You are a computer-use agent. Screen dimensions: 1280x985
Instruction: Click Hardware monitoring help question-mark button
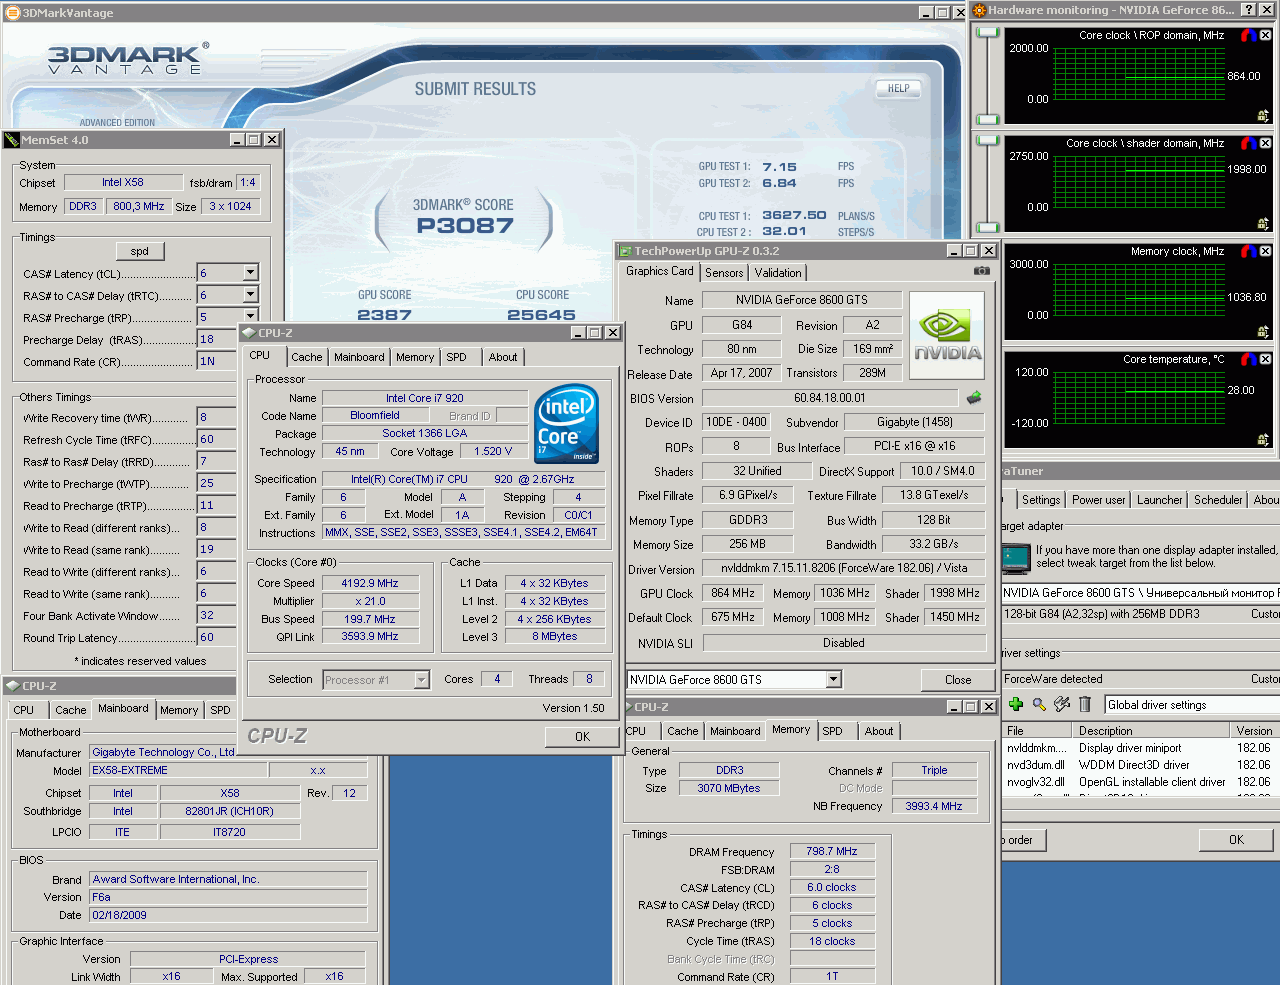[1248, 10]
